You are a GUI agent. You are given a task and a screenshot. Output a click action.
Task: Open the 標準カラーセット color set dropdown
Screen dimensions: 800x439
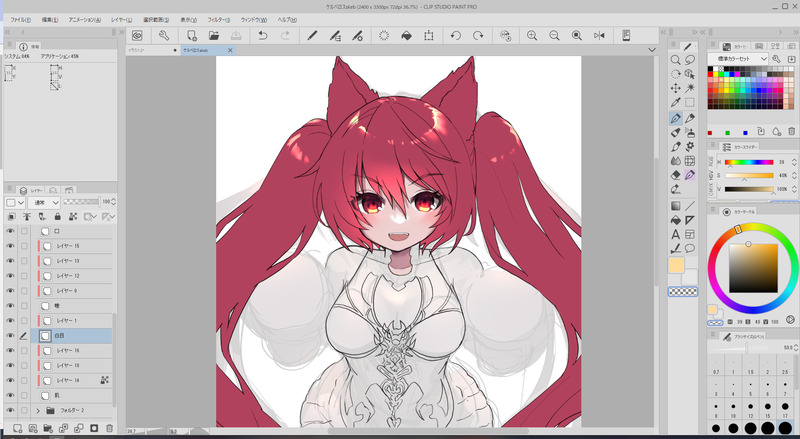[739, 59]
